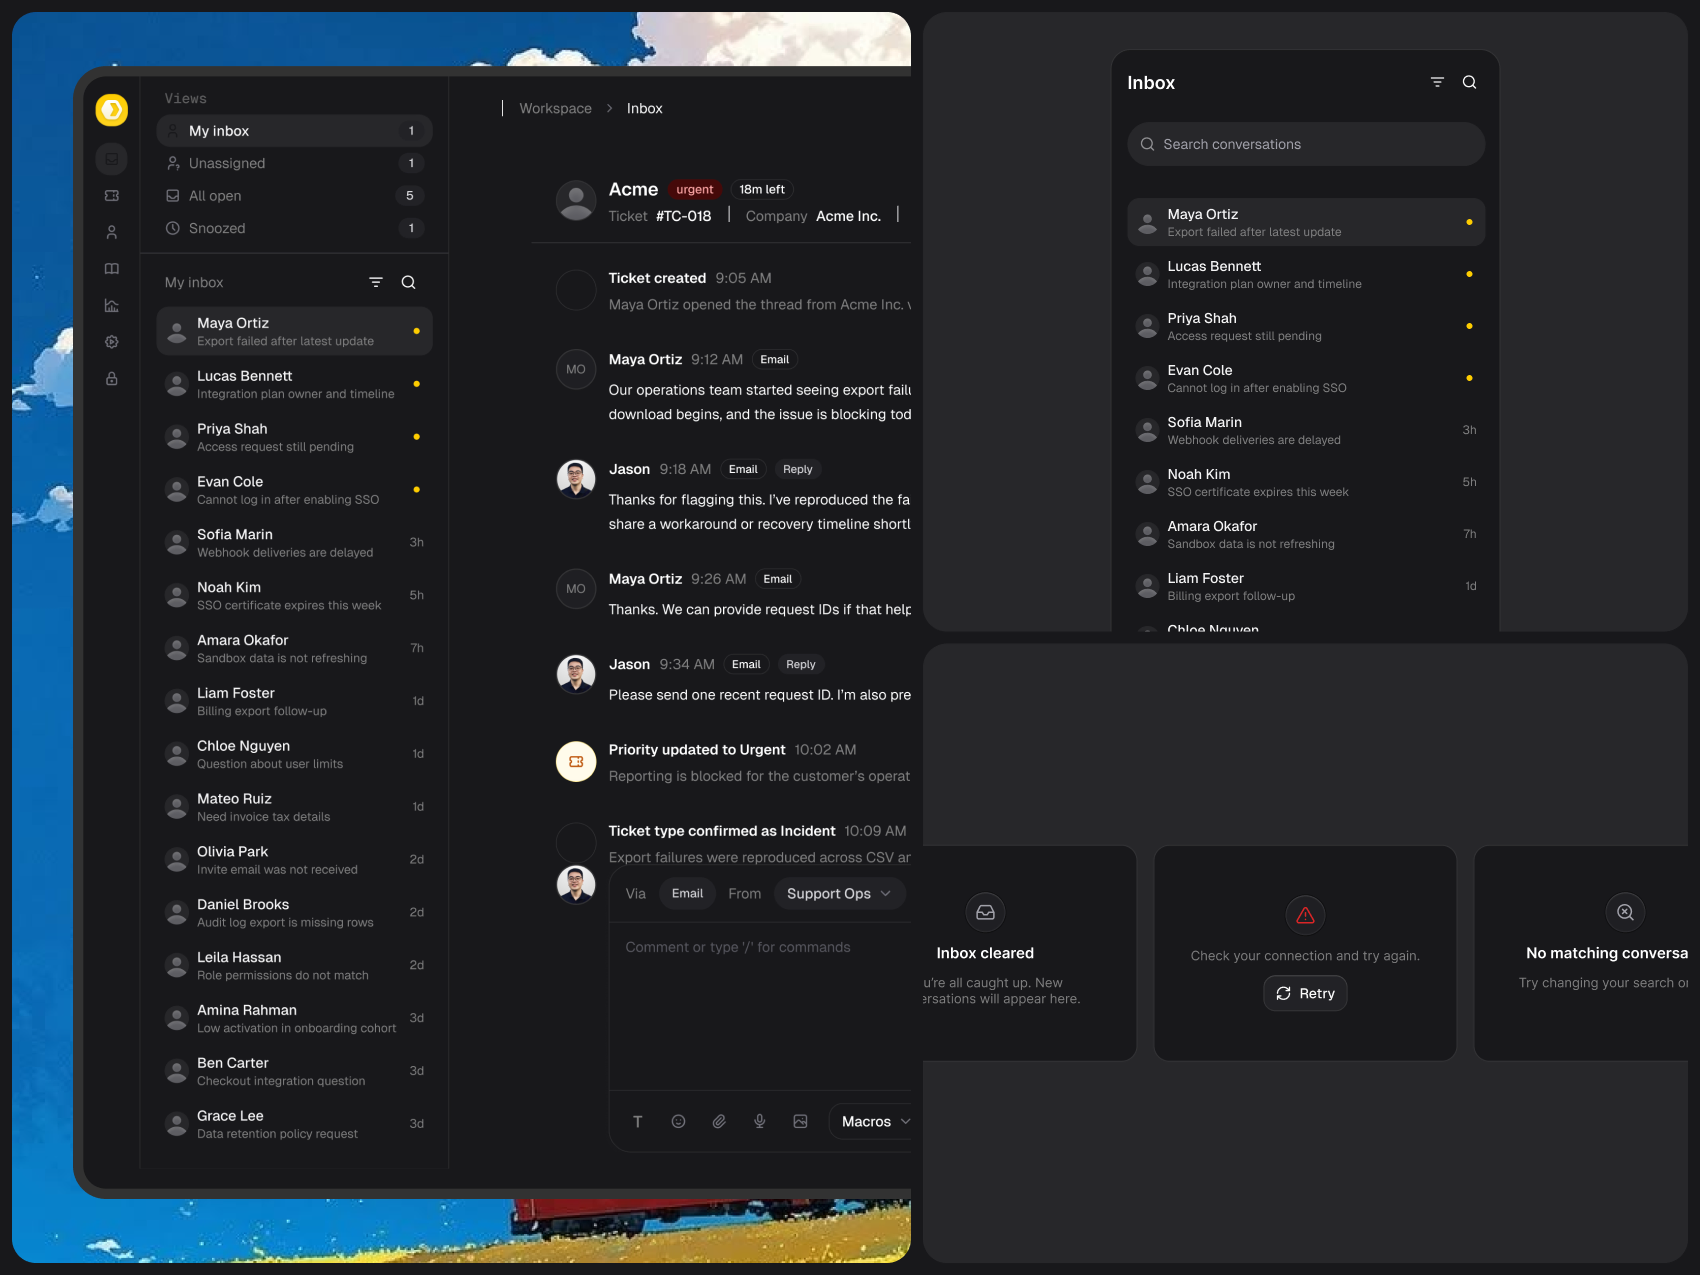Open Priya Shah in right Inbox panel
Screen dimensions: 1700x1275
pyautogui.click(x=1306, y=326)
